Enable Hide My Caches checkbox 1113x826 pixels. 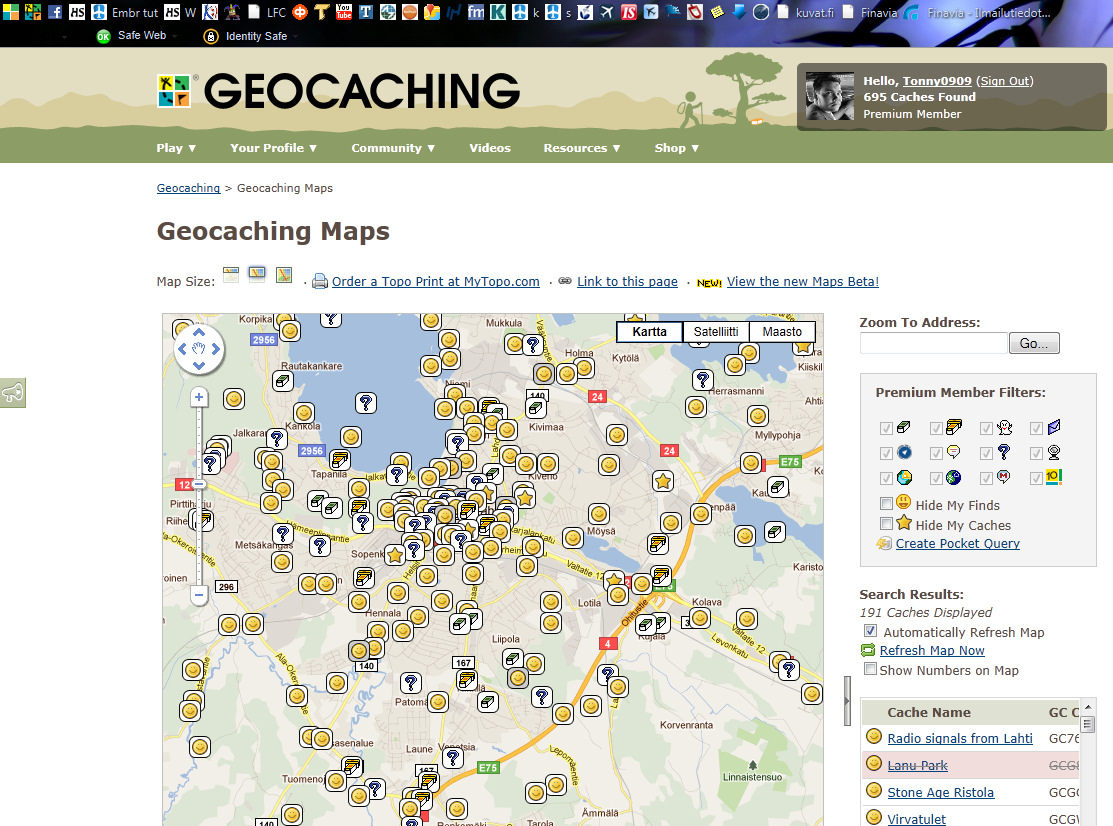pos(886,524)
